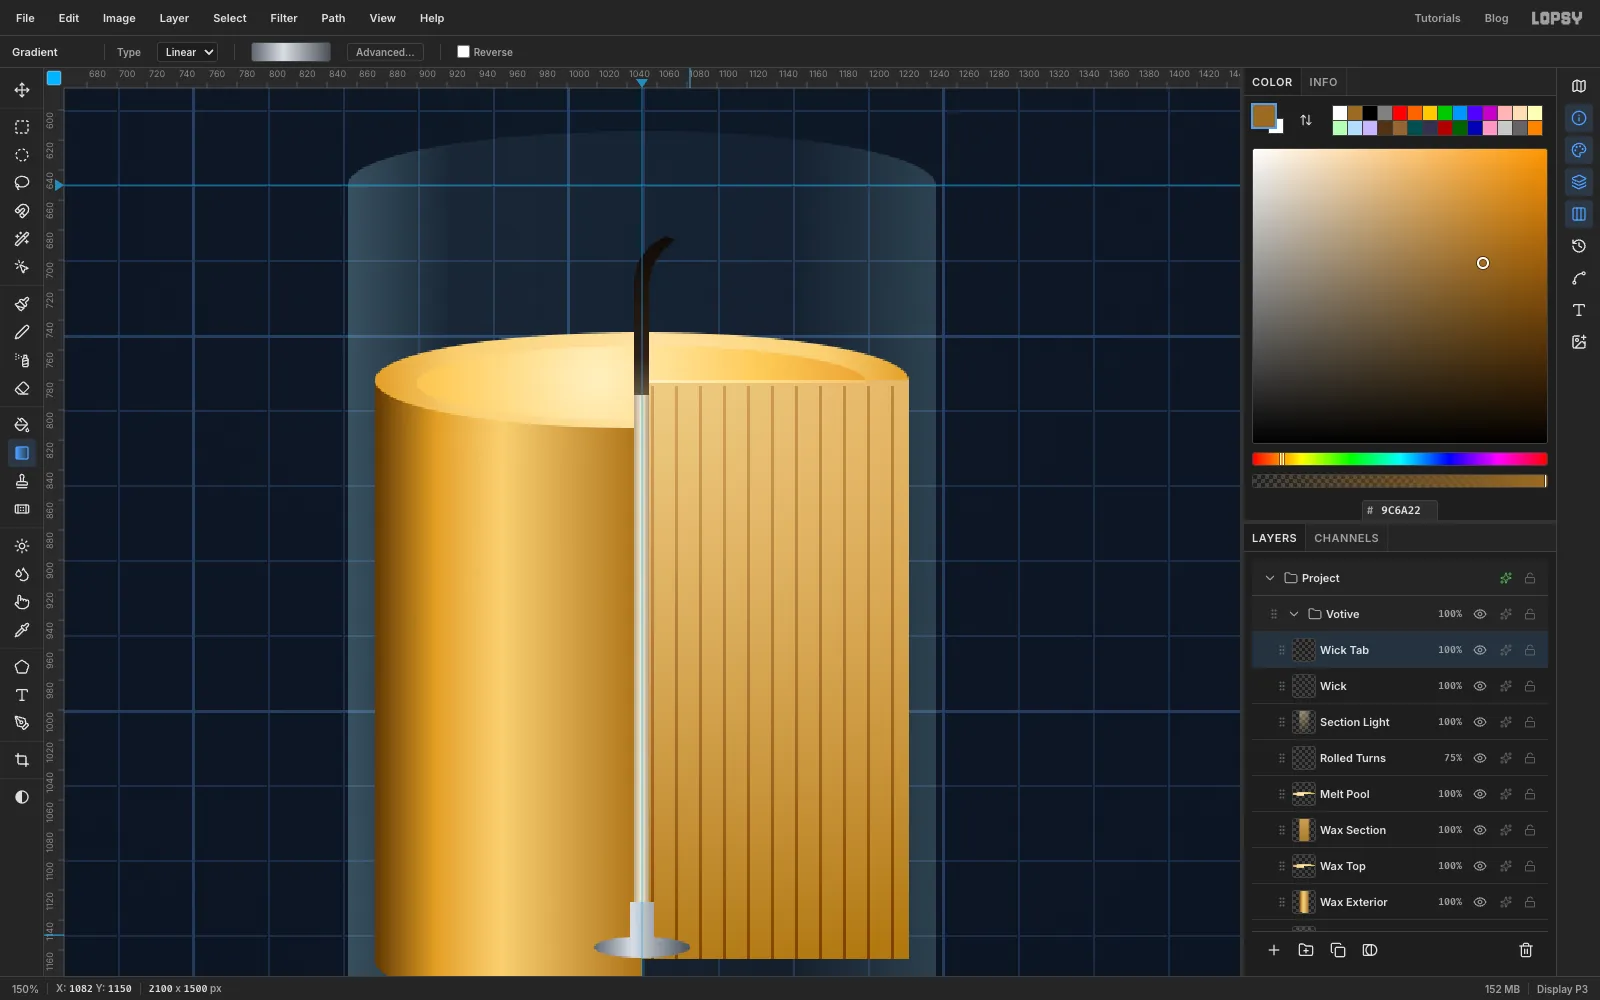This screenshot has height=1000, width=1600.
Task: Click the foreground color swatch
Action: click(1264, 116)
